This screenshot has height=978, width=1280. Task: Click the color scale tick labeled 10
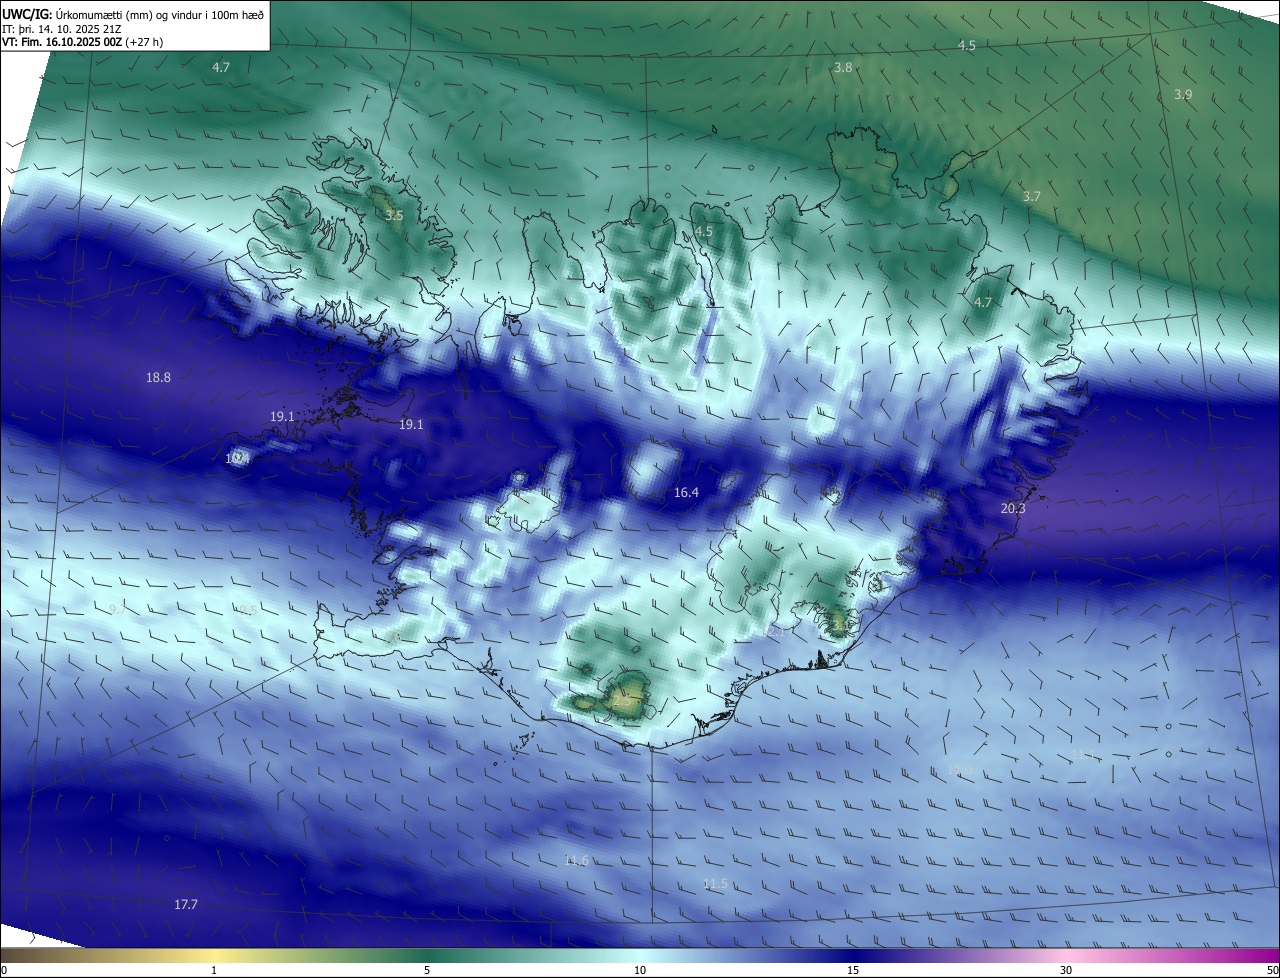pyautogui.click(x=640, y=971)
